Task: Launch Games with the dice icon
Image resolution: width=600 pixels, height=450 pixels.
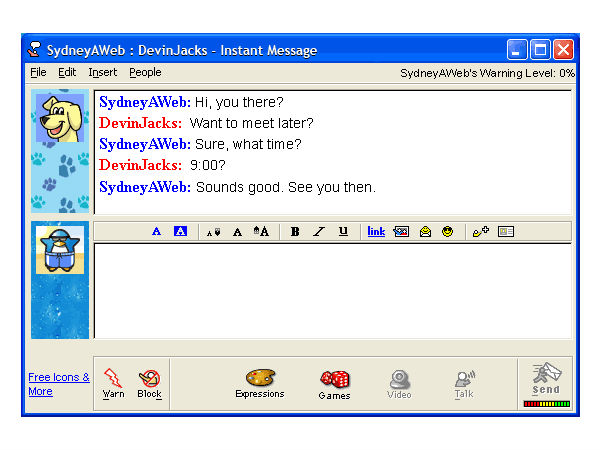Action: pos(334,385)
